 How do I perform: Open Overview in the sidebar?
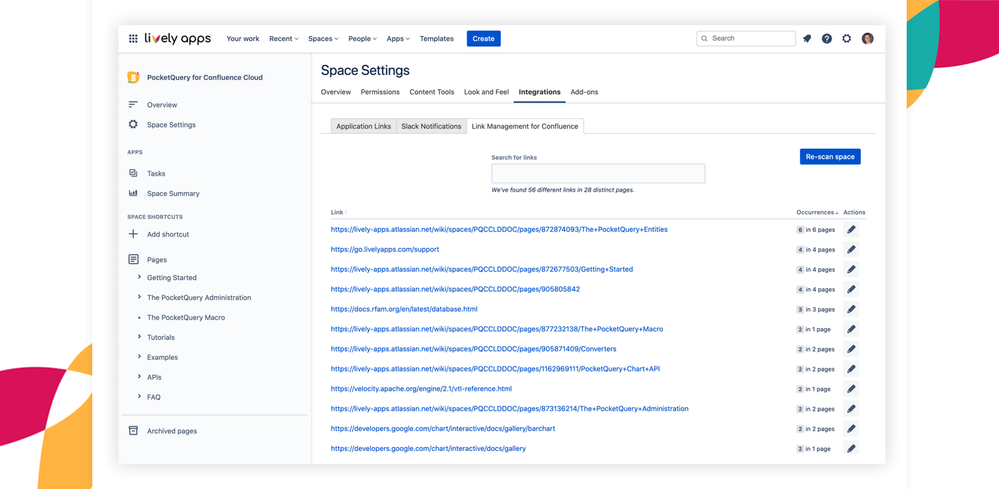click(162, 105)
